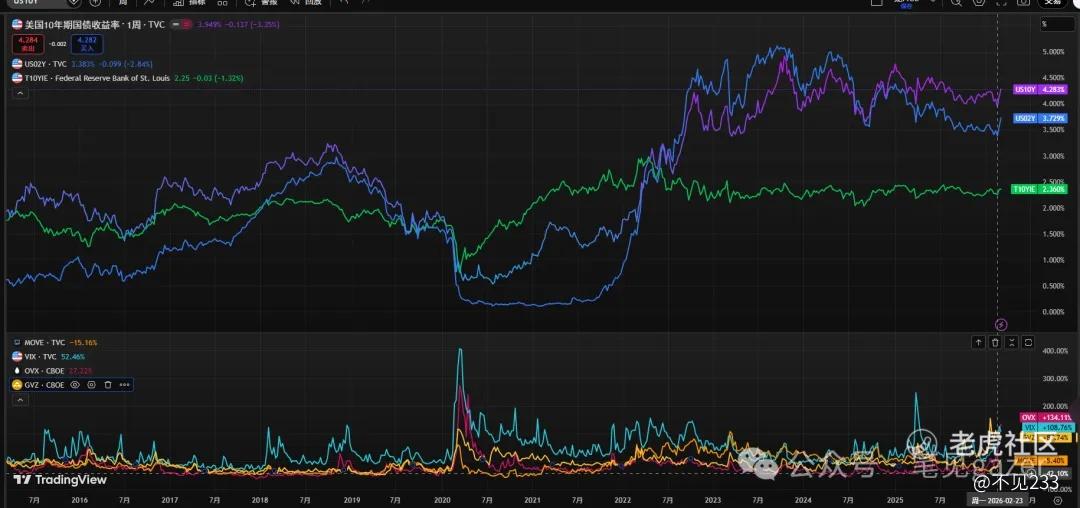Collapse the lower pane with the collapse icon
Image resolution: width=1080 pixels, height=508 pixels.
1012,341
